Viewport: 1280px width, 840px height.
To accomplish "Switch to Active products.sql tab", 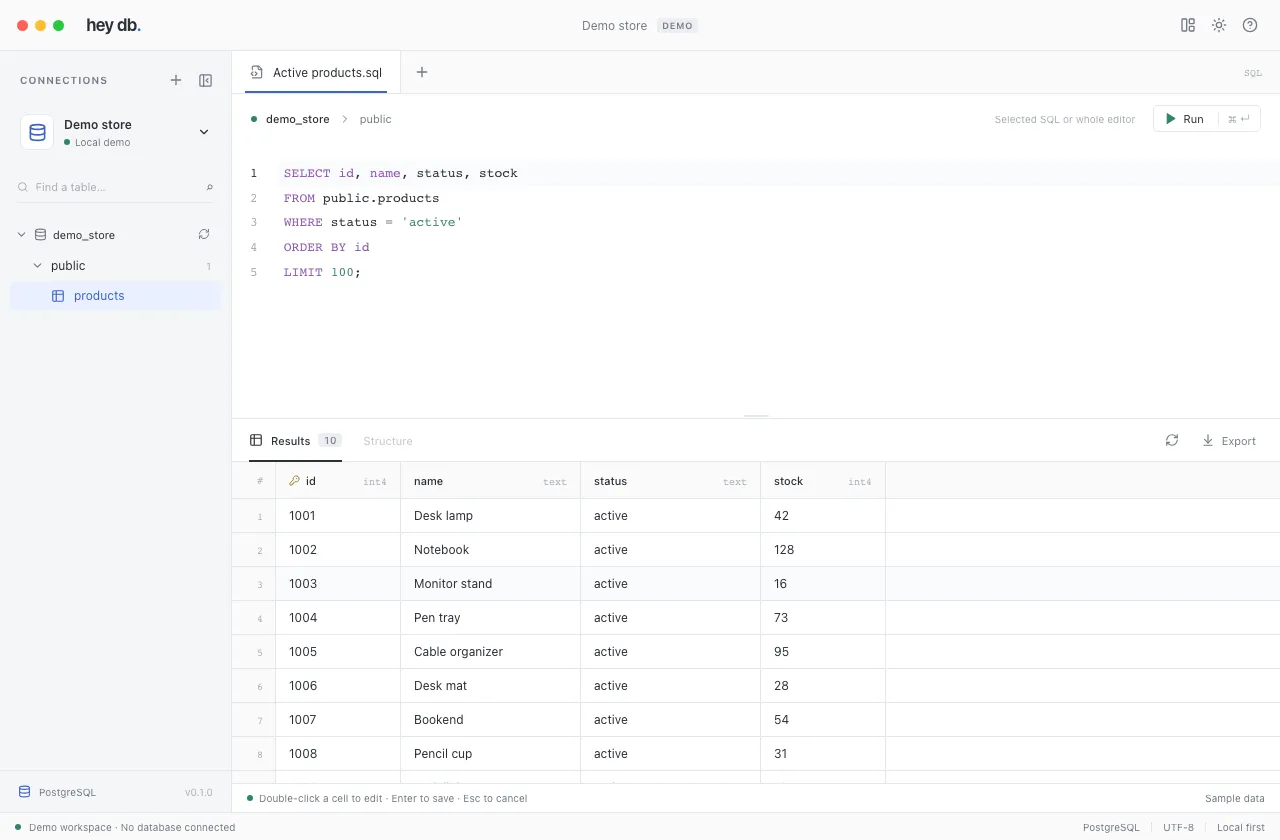I will click(316, 72).
